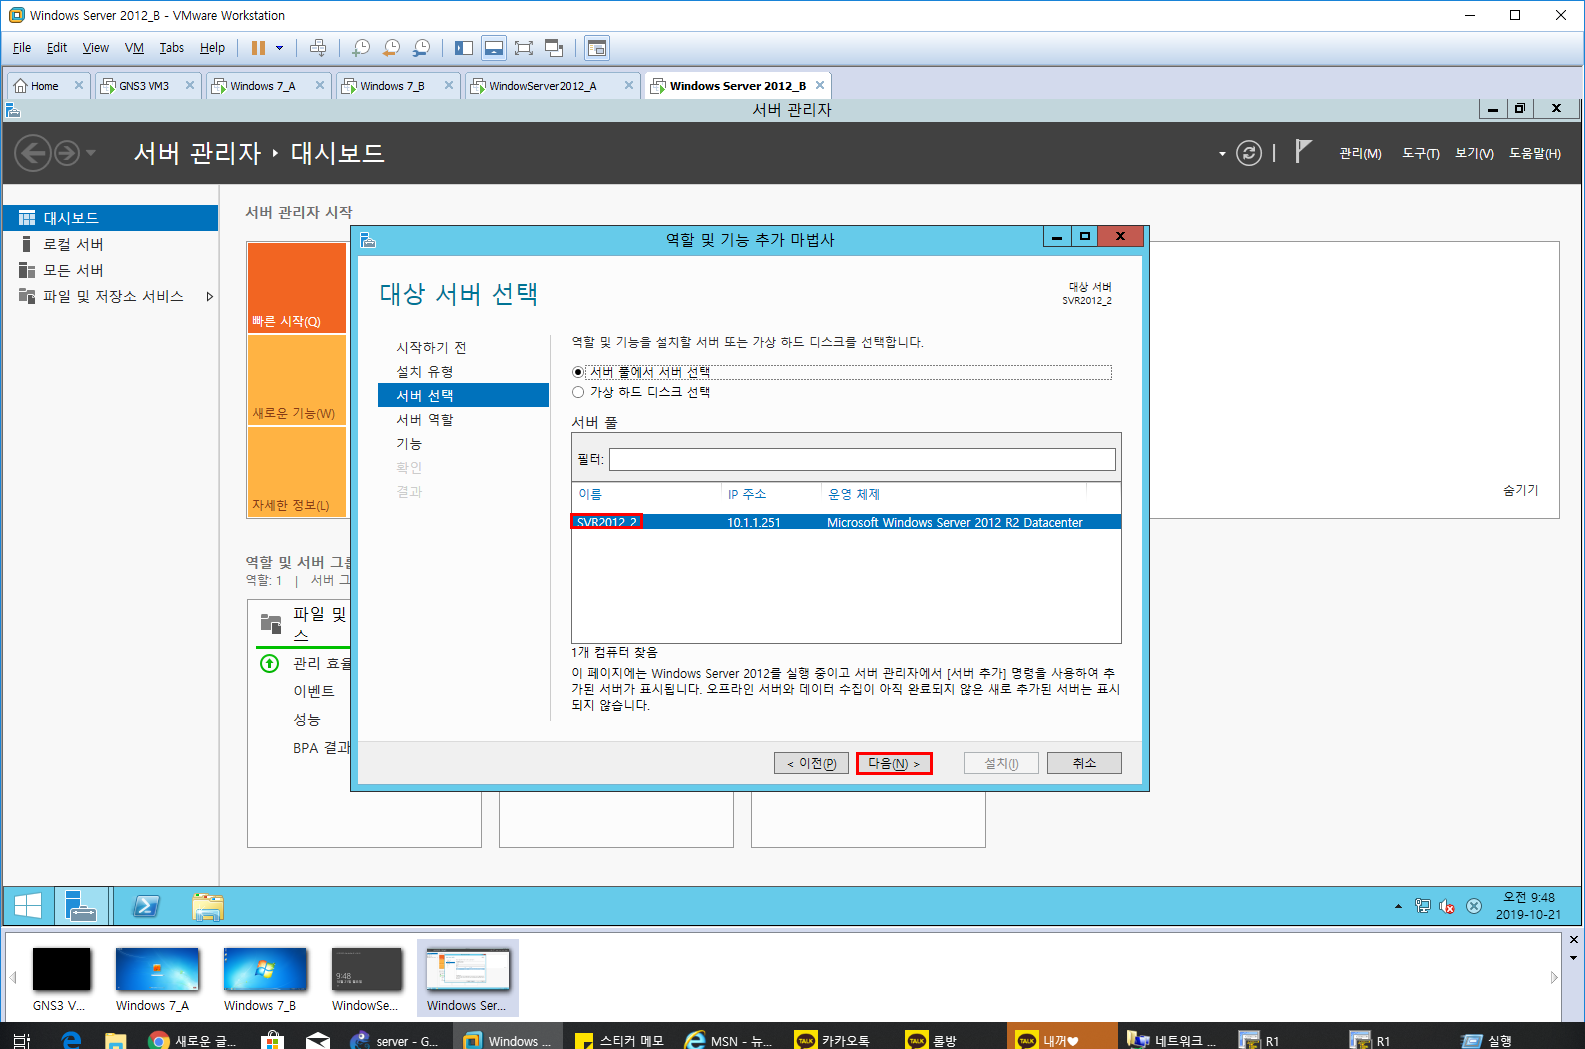Toggle the thumbnail bar view

[x=494, y=48]
